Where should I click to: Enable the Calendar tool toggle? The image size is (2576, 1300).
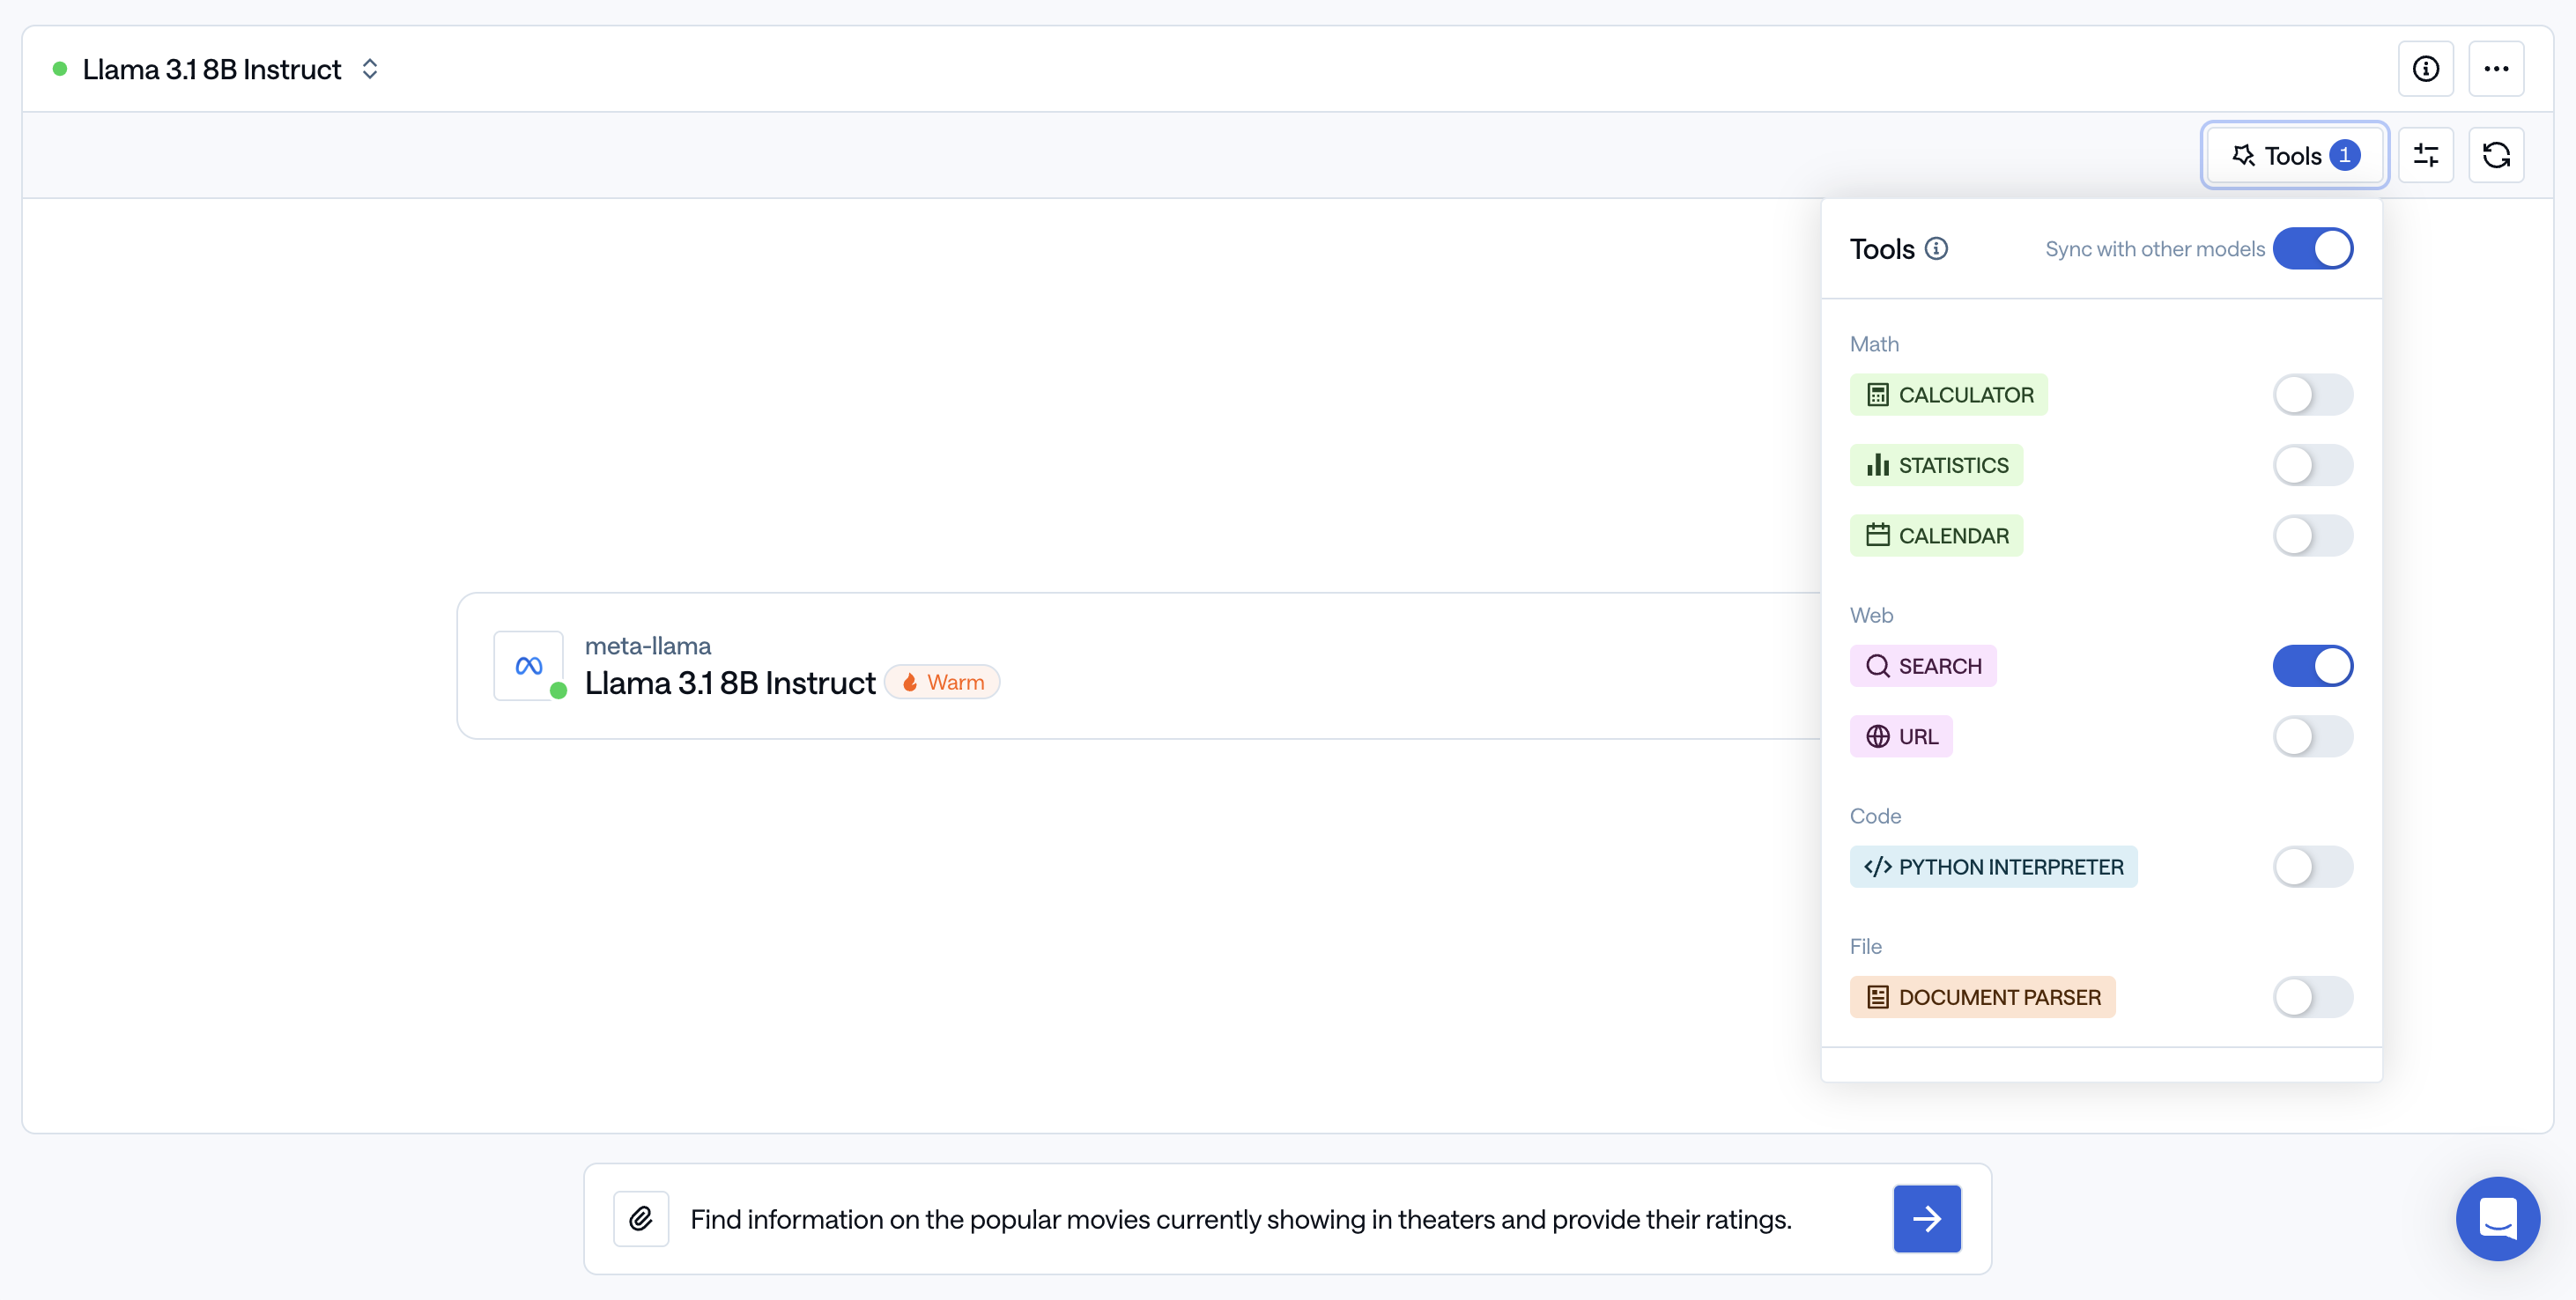click(x=2312, y=536)
